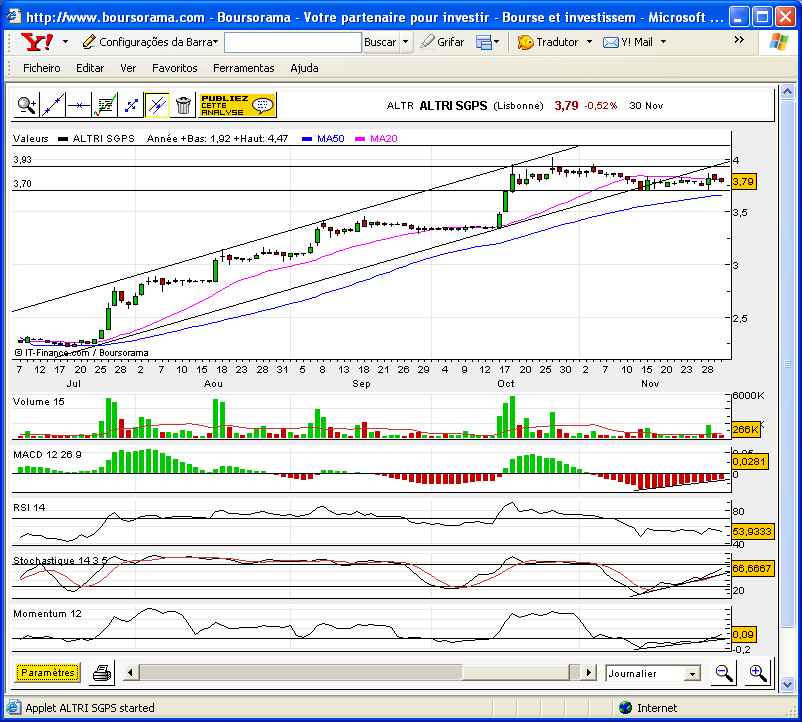Click the page scroll down arrow
The image size is (802, 722).
click(787, 684)
